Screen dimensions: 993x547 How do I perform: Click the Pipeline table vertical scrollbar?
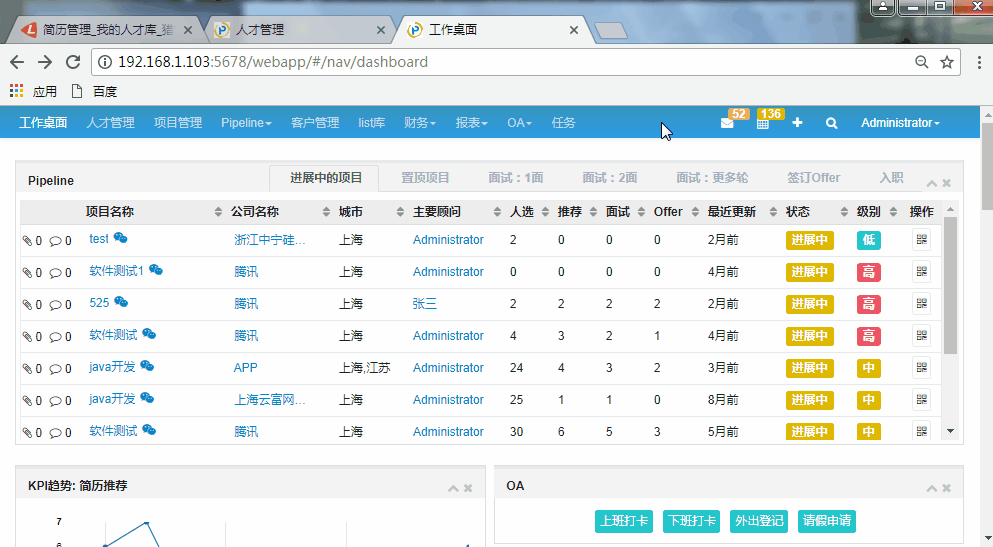[950, 290]
